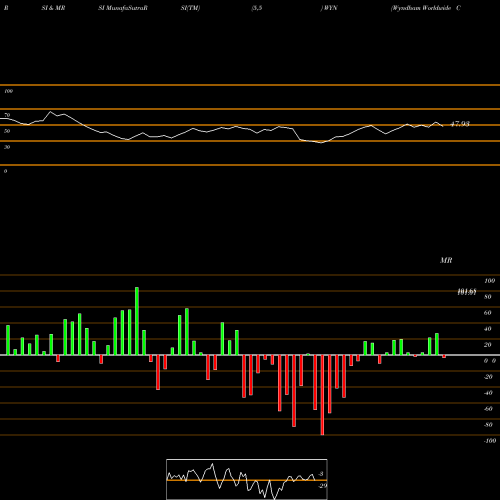Image resolution: width=500 pixels, height=500 pixels.
Task: Click the -29 label in mini chart
Action: coord(323,486)
